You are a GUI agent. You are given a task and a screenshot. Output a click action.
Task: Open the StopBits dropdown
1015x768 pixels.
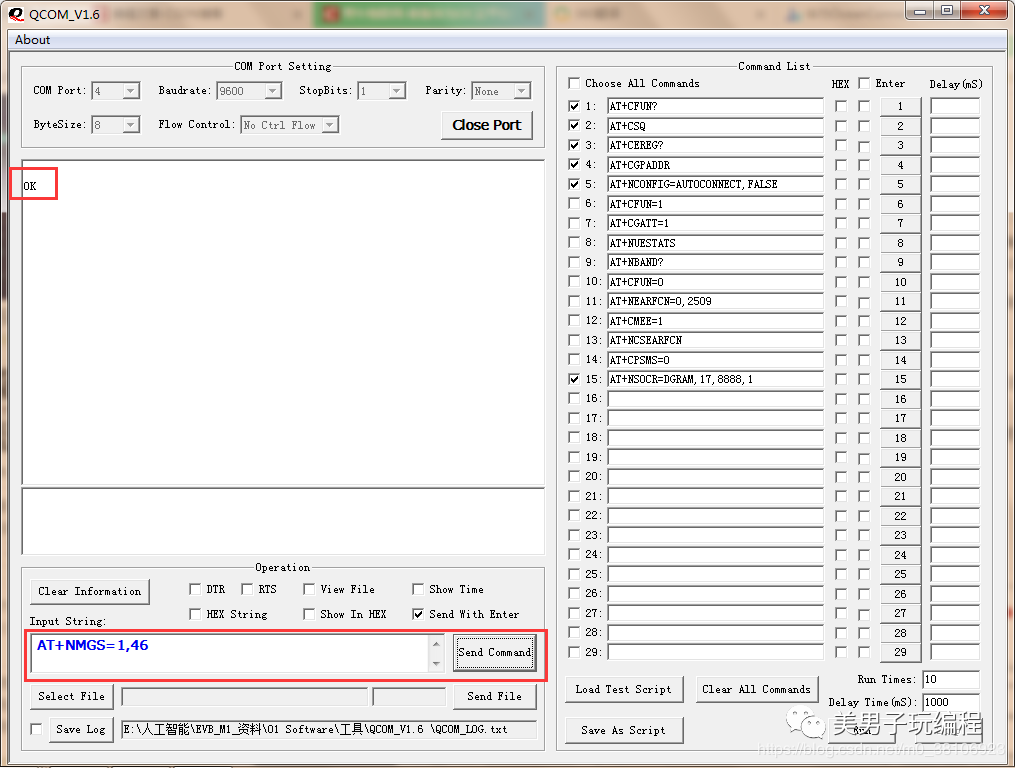tap(397, 91)
